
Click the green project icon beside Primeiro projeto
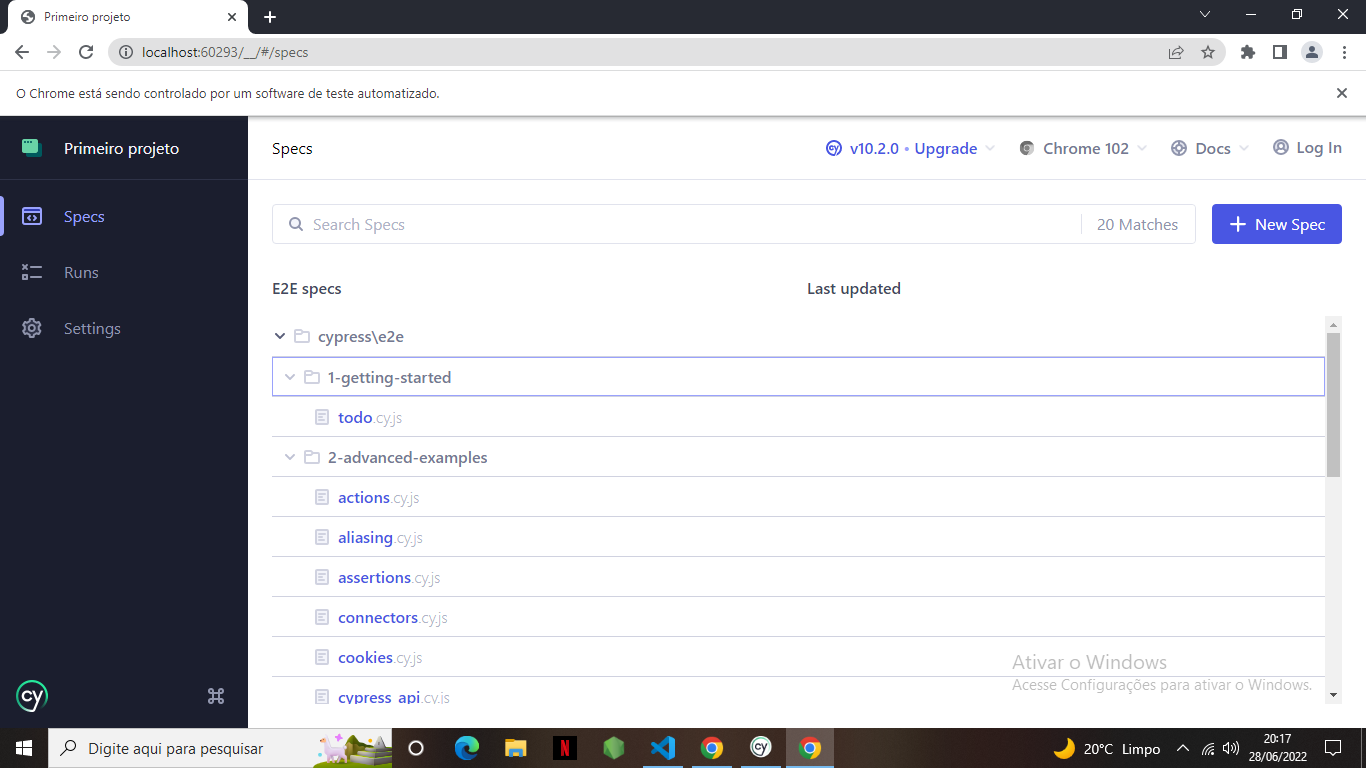[32, 148]
